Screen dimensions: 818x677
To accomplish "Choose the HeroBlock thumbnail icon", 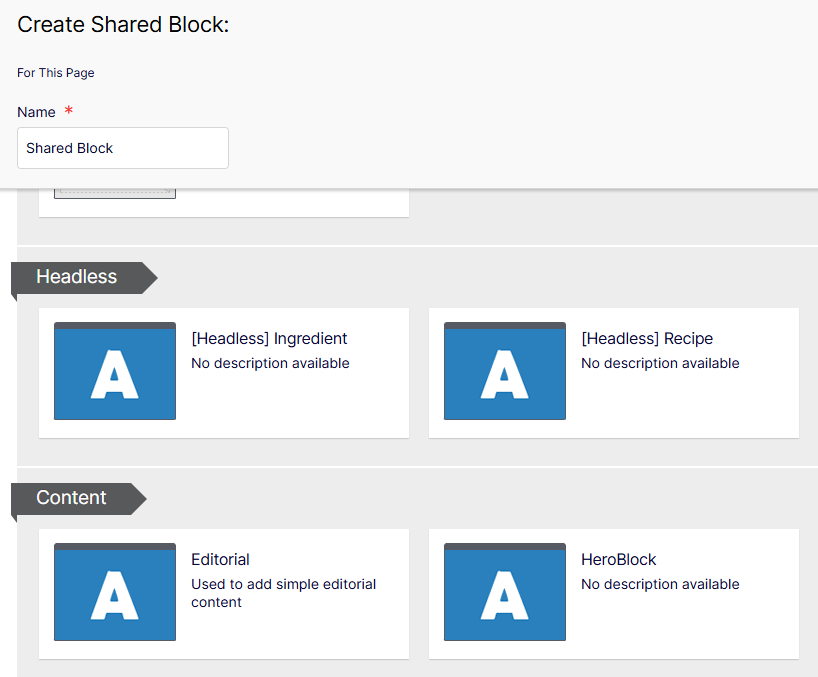I will 504,592.
